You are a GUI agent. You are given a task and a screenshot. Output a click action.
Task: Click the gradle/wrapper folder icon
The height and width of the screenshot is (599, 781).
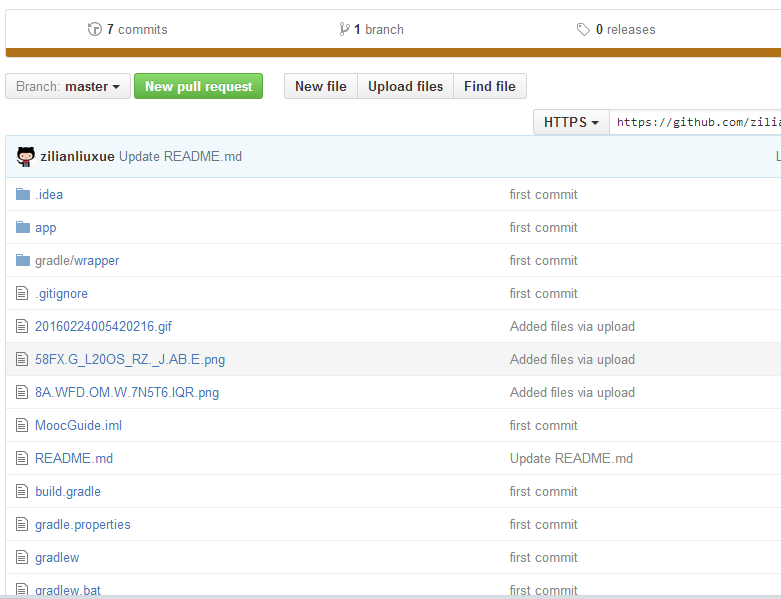click(x=23, y=260)
